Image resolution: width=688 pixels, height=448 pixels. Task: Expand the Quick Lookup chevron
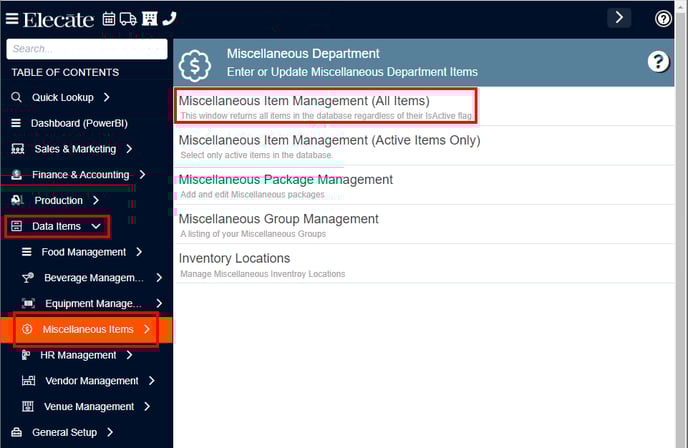pos(107,97)
